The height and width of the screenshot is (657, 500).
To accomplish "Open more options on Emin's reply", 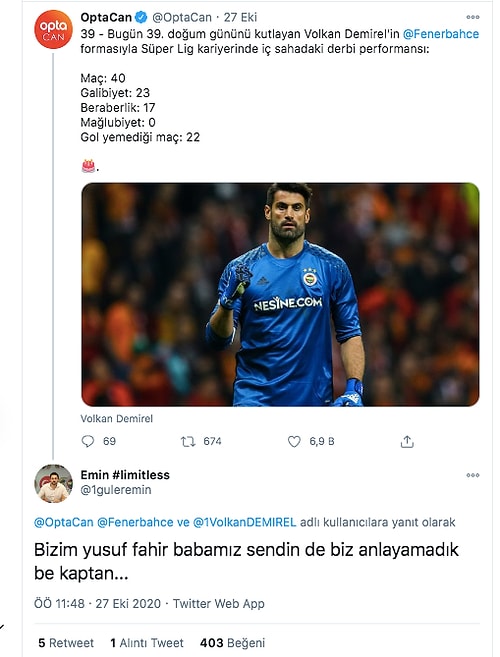I will (x=472, y=475).
